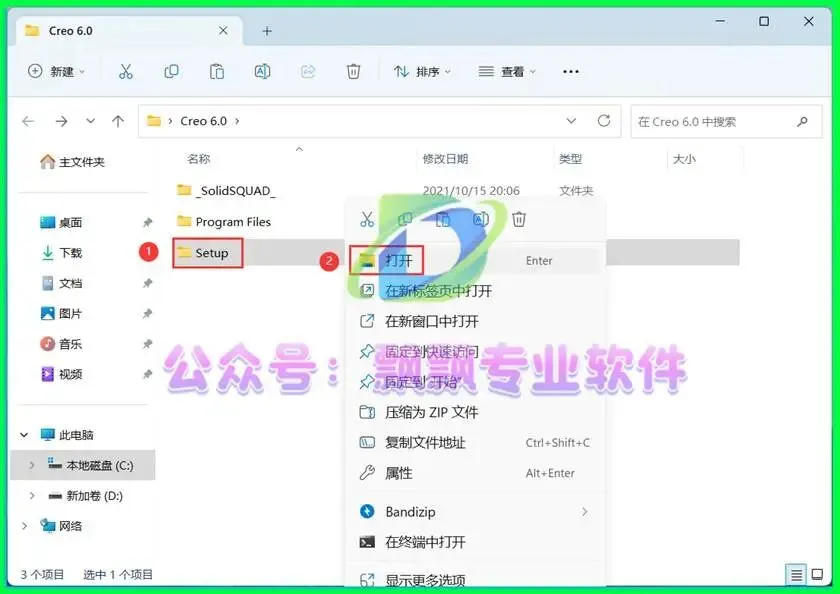Open 下载 in the sidebar

(61, 253)
